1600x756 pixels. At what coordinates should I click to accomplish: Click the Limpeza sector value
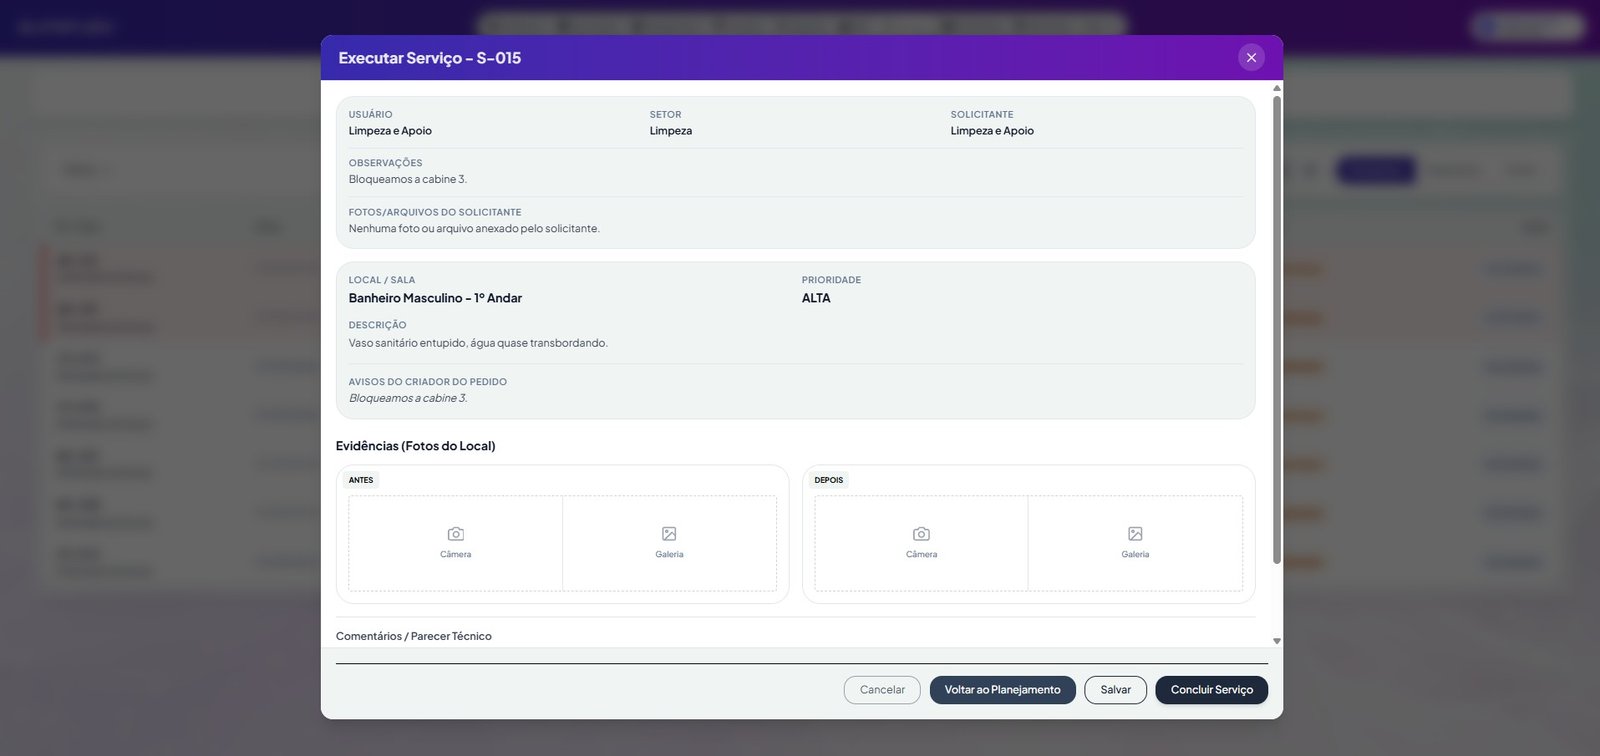[671, 131]
